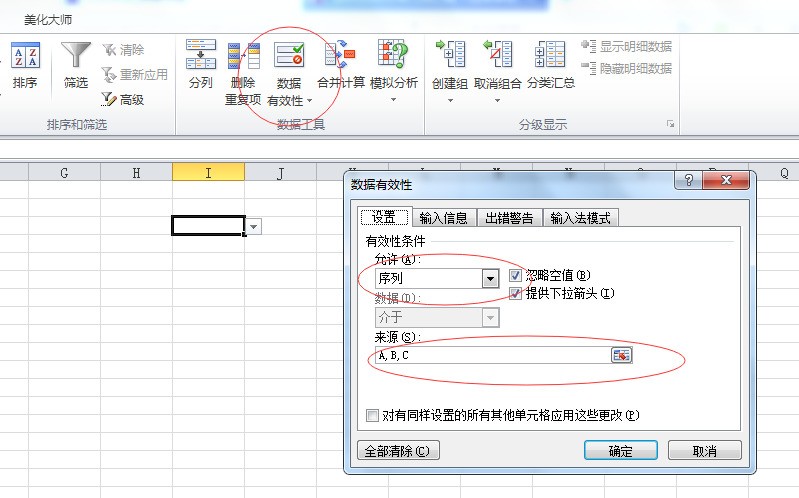This screenshot has height=498, width=799.
Task: Expand the 模拟分析 dropdown arrow
Action: tap(393, 99)
